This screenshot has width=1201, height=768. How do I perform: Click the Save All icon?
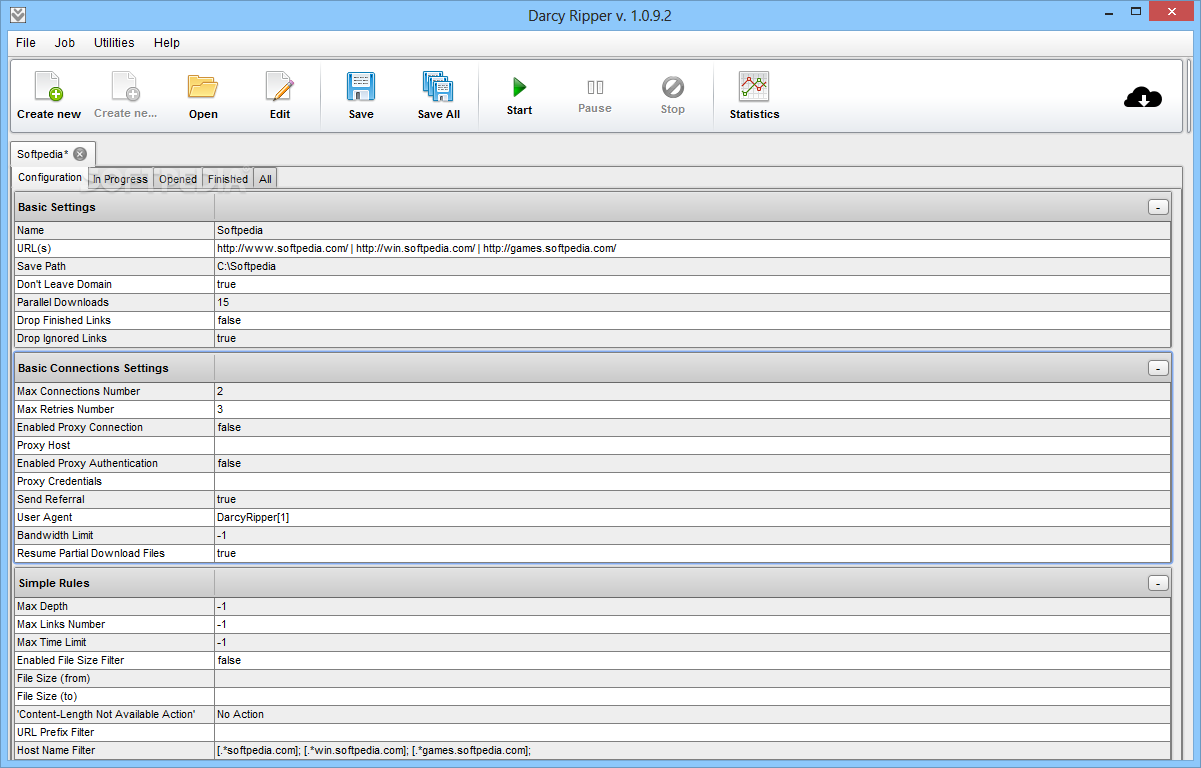click(439, 87)
